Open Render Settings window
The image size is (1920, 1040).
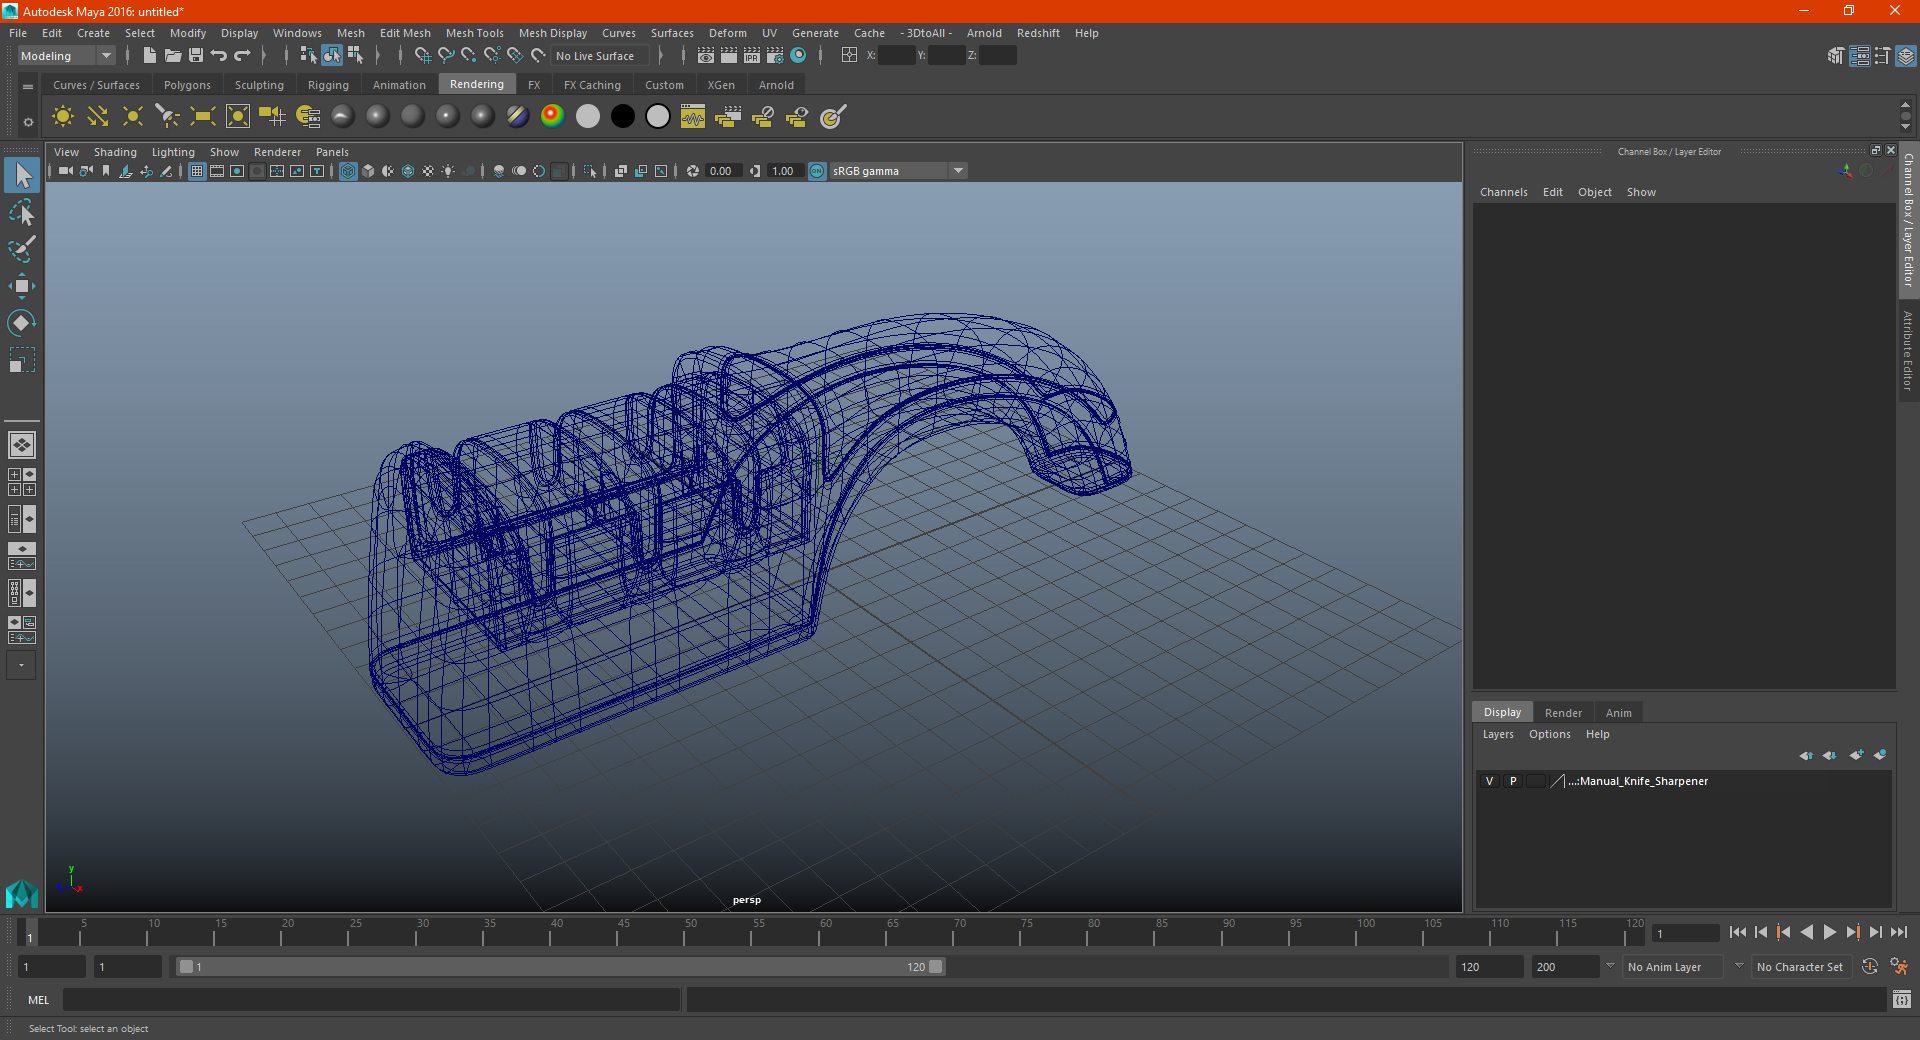[x=775, y=56]
